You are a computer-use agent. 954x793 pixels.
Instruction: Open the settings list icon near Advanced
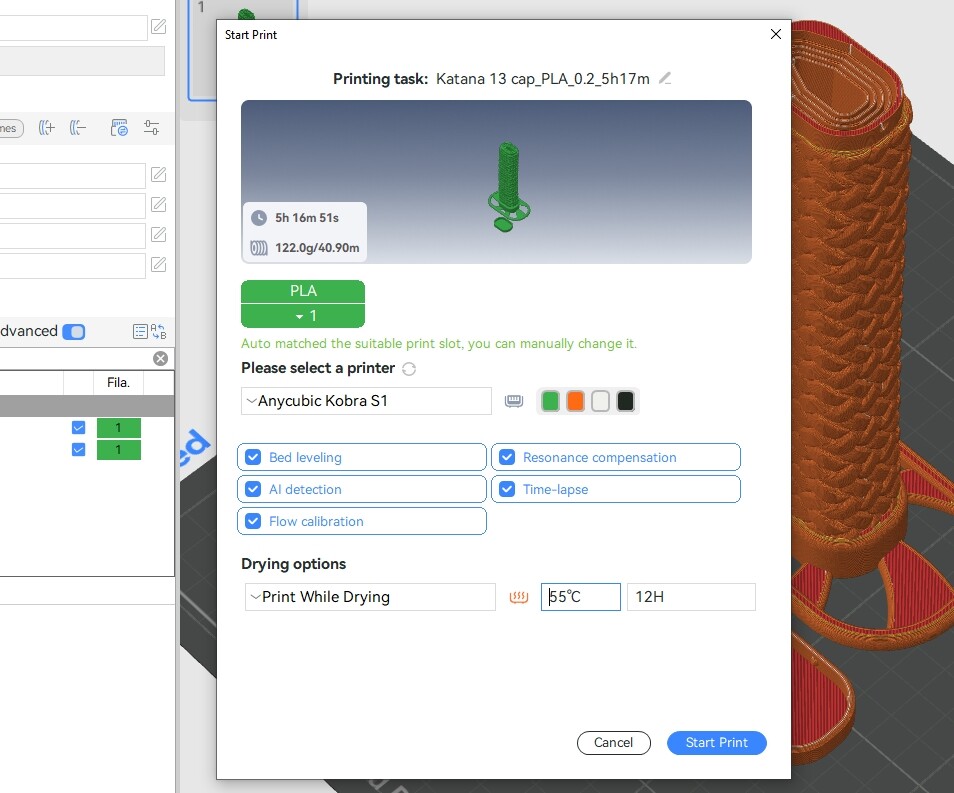click(x=141, y=331)
